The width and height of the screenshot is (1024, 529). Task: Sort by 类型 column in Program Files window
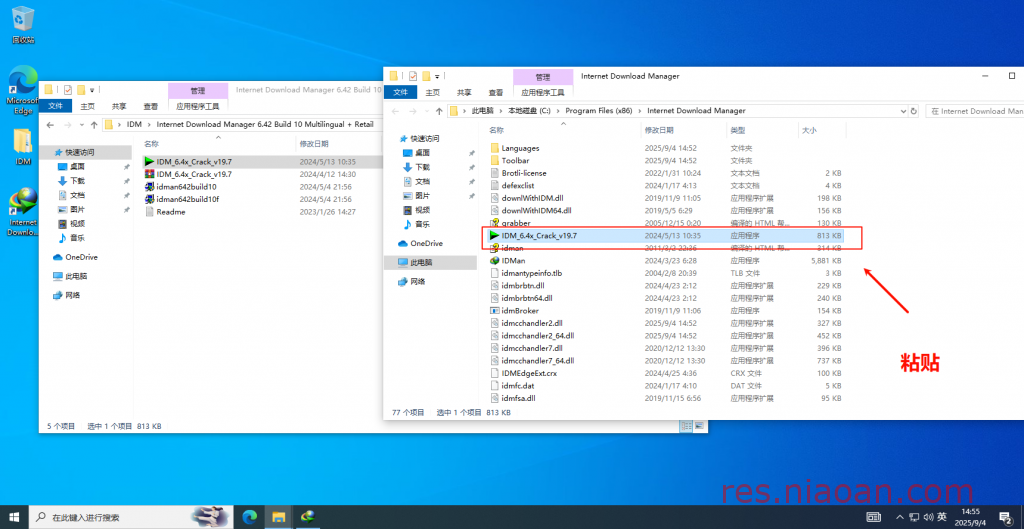[x=762, y=131]
